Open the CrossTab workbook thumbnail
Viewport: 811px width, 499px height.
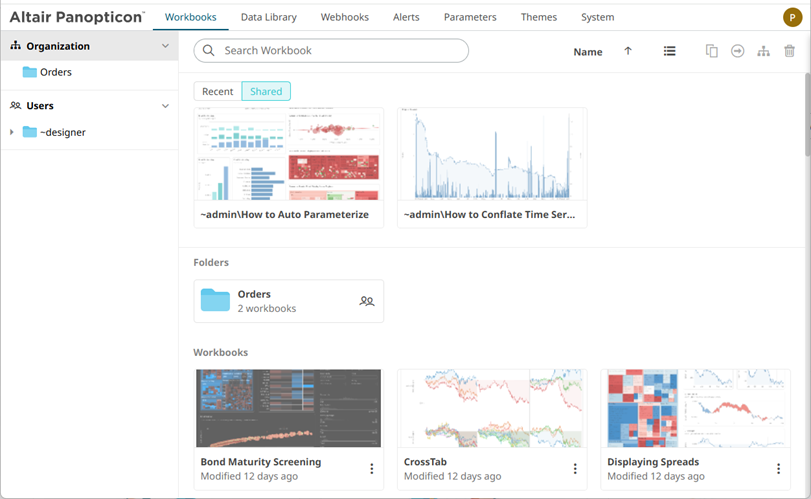[492, 408]
